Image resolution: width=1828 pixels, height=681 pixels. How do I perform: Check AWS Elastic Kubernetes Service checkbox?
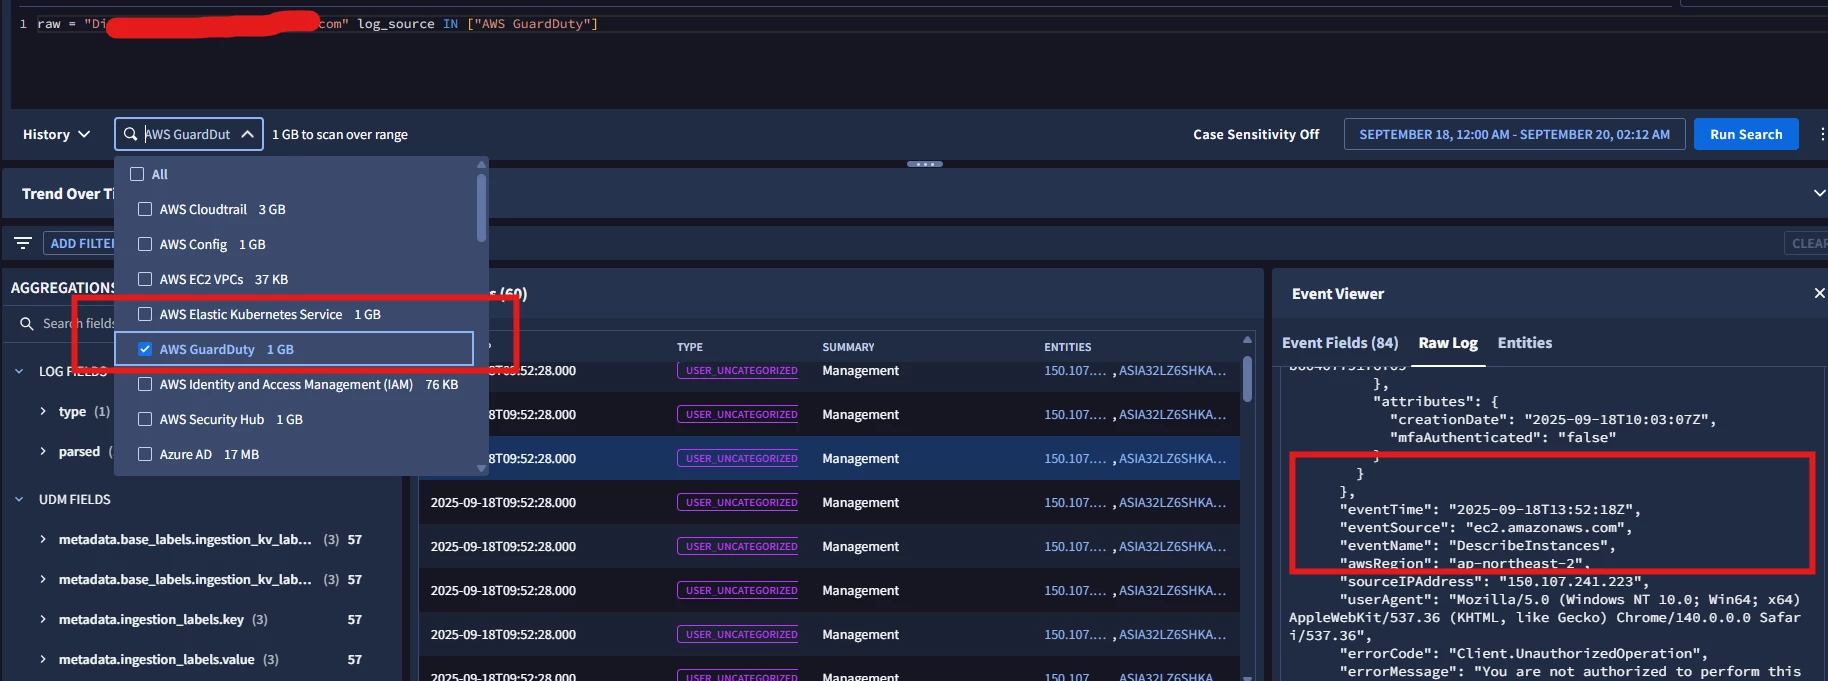pos(145,314)
